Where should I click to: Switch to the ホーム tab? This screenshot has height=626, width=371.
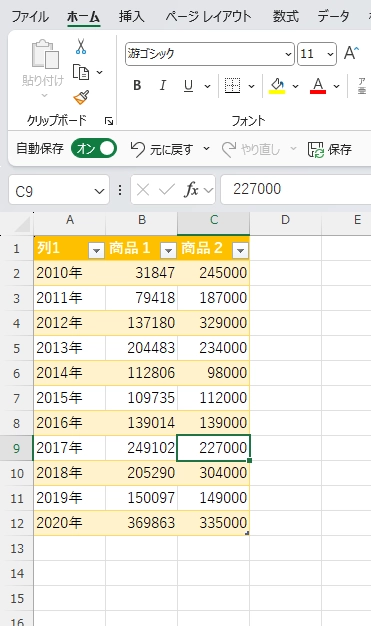83,17
